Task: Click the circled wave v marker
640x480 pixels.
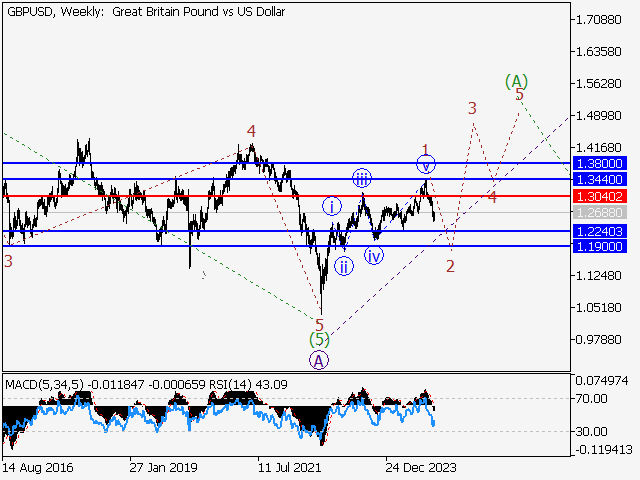Action: tap(427, 164)
